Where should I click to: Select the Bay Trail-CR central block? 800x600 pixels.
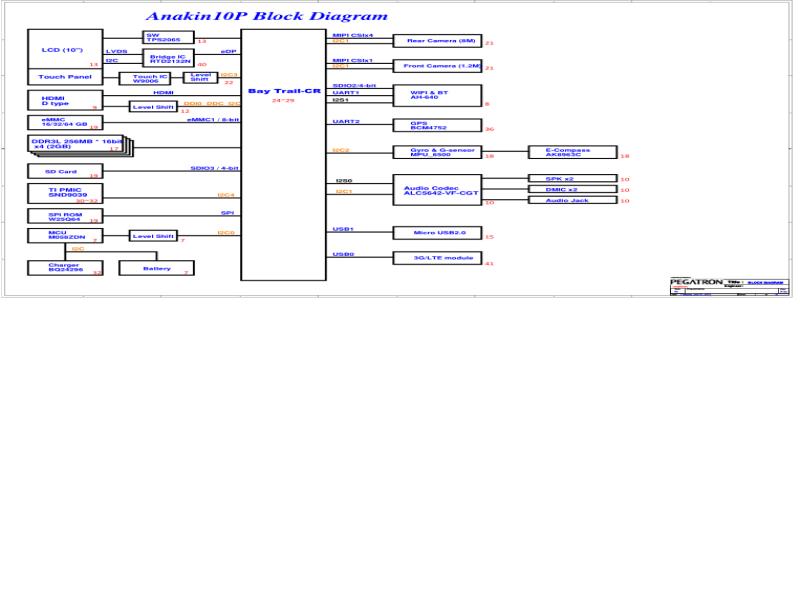pyautogui.click(x=283, y=155)
